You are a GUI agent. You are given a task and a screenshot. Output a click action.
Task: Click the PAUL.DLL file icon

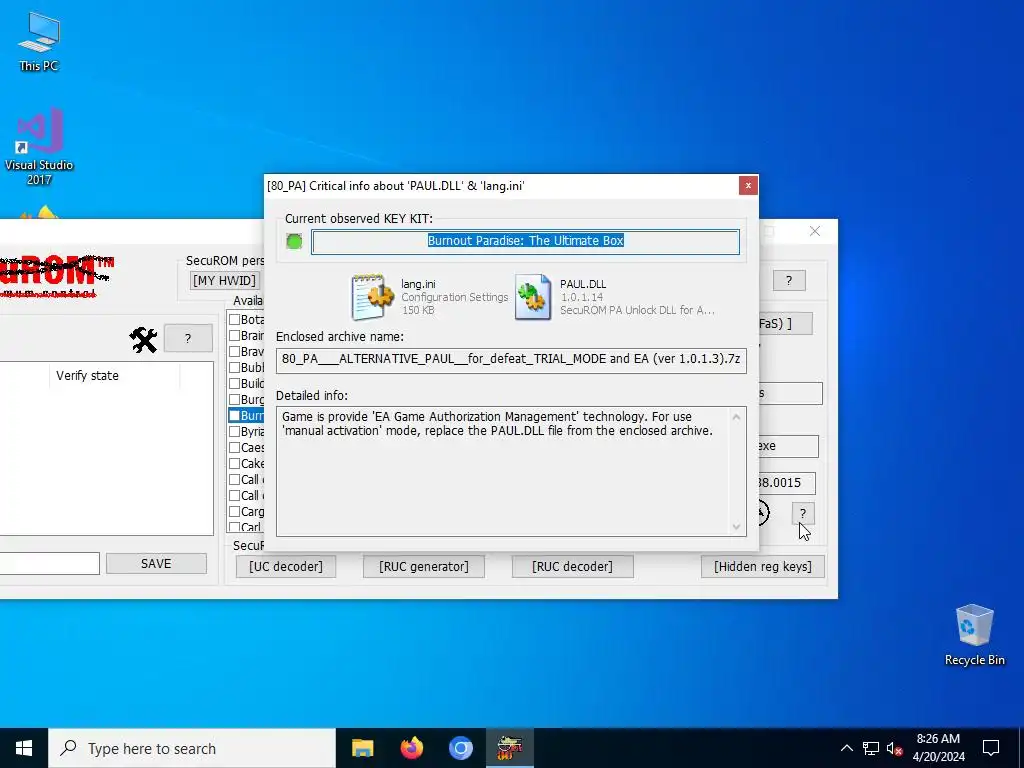click(x=532, y=297)
